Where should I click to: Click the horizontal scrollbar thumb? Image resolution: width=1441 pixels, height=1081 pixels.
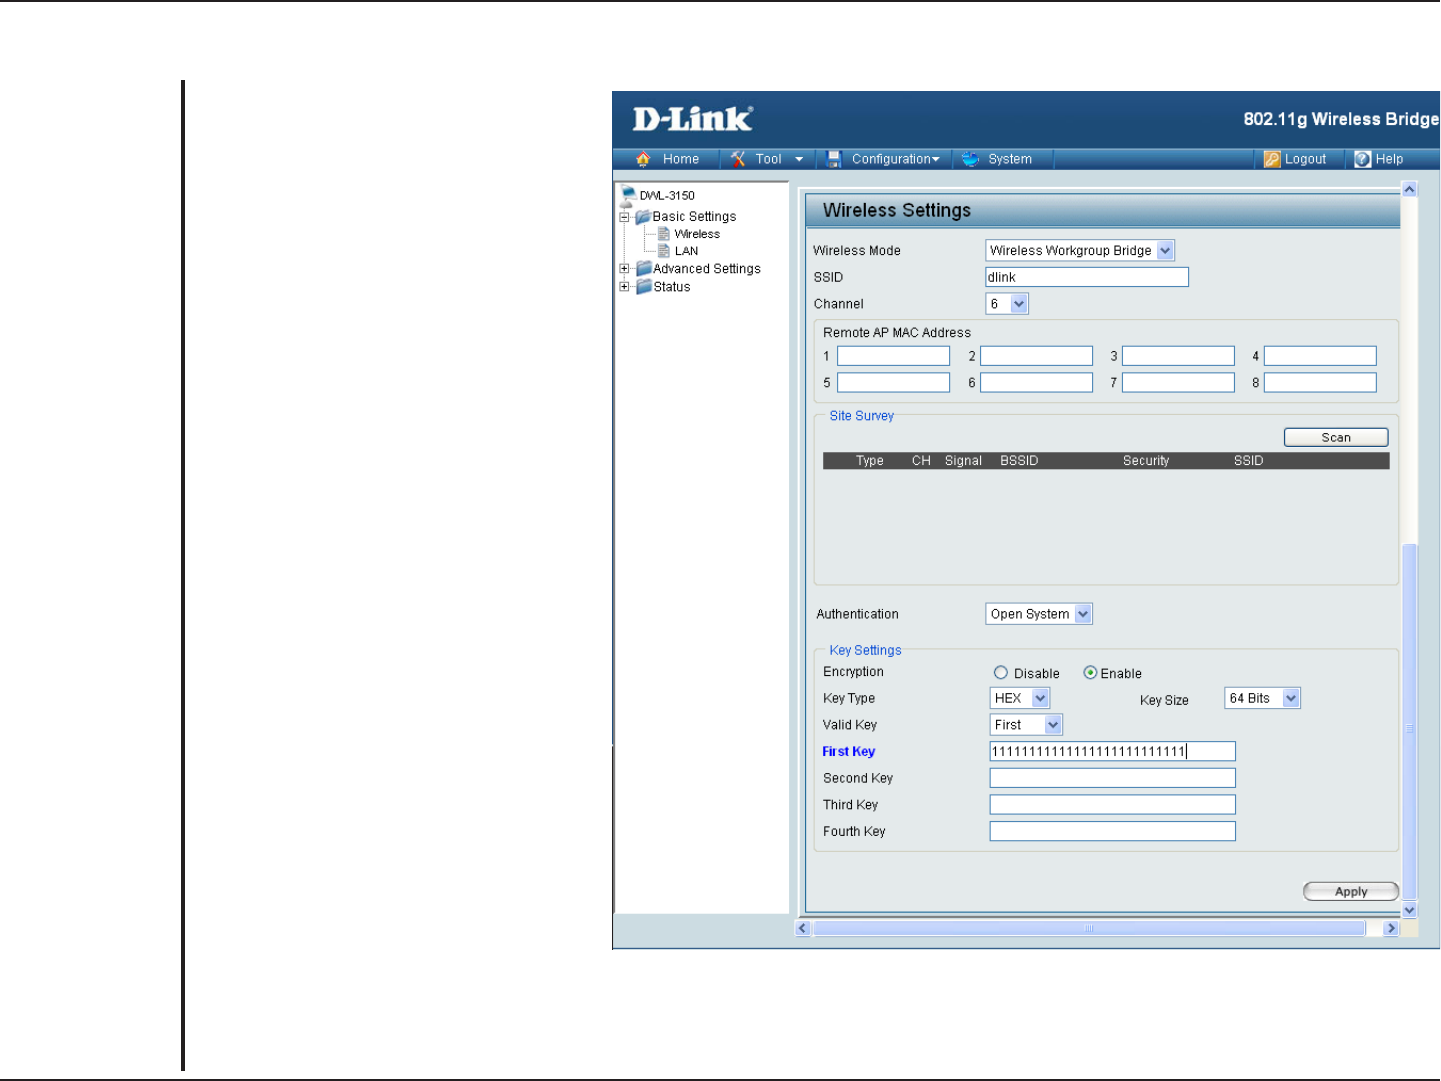[x=1089, y=929]
